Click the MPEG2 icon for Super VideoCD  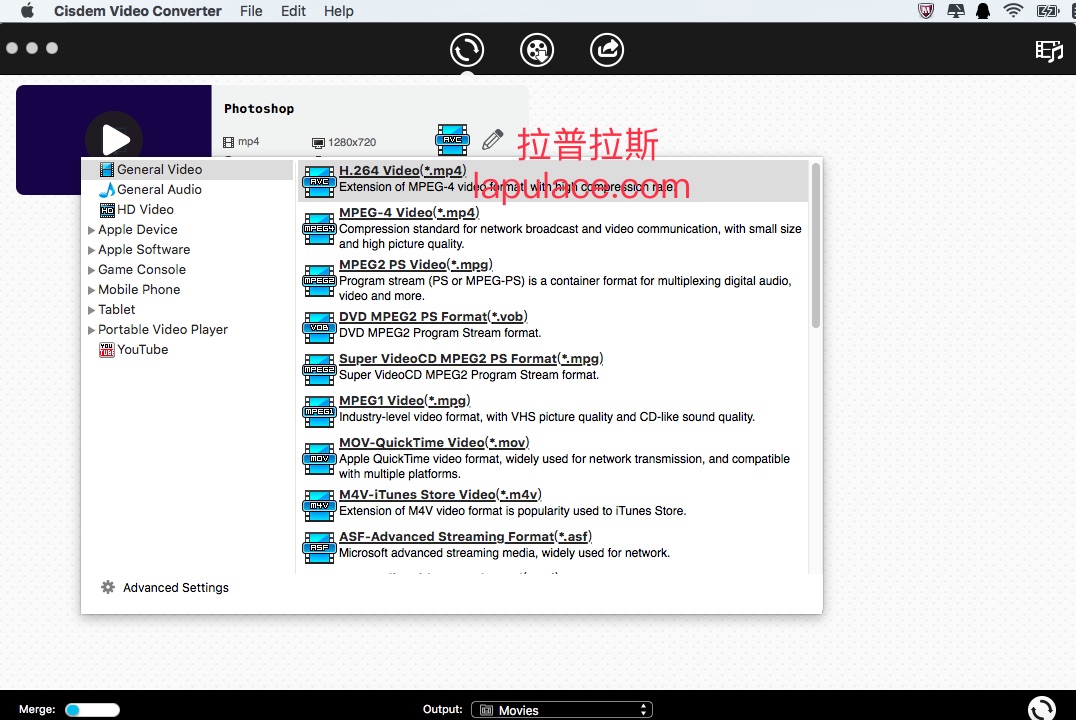click(319, 369)
